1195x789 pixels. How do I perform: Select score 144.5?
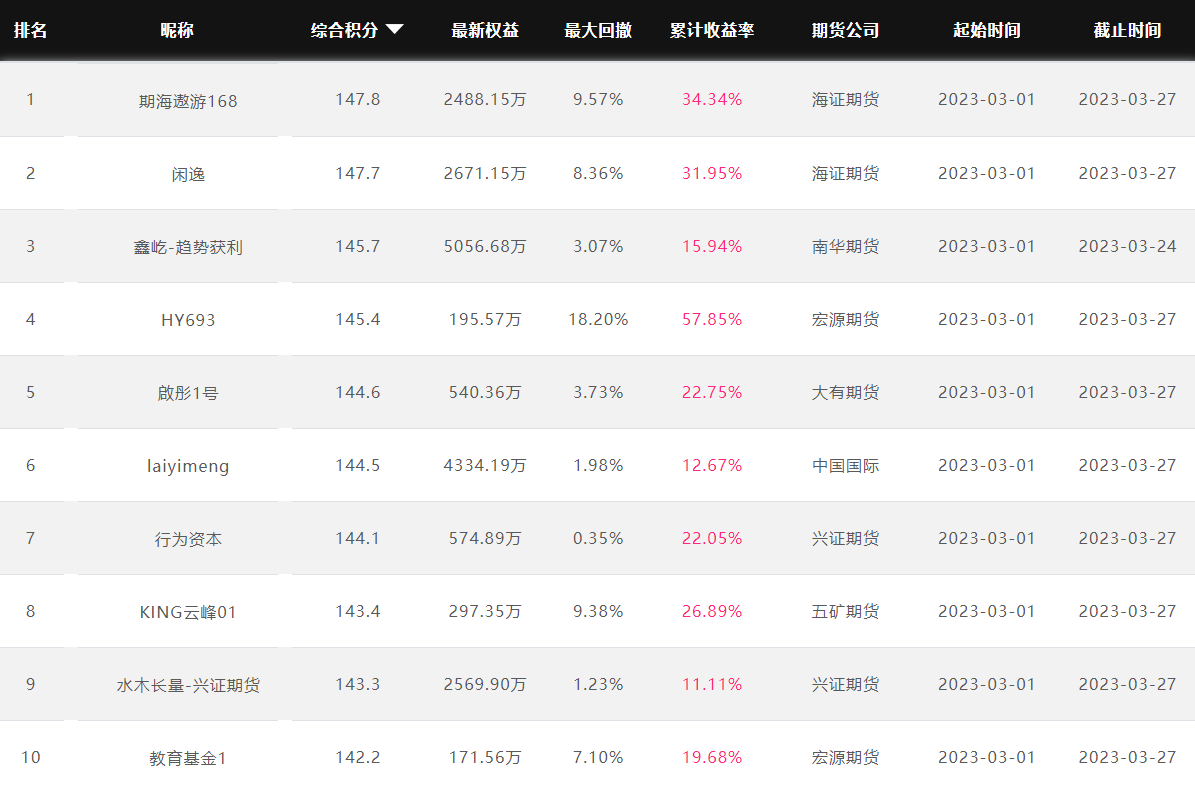click(x=357, y=466)
